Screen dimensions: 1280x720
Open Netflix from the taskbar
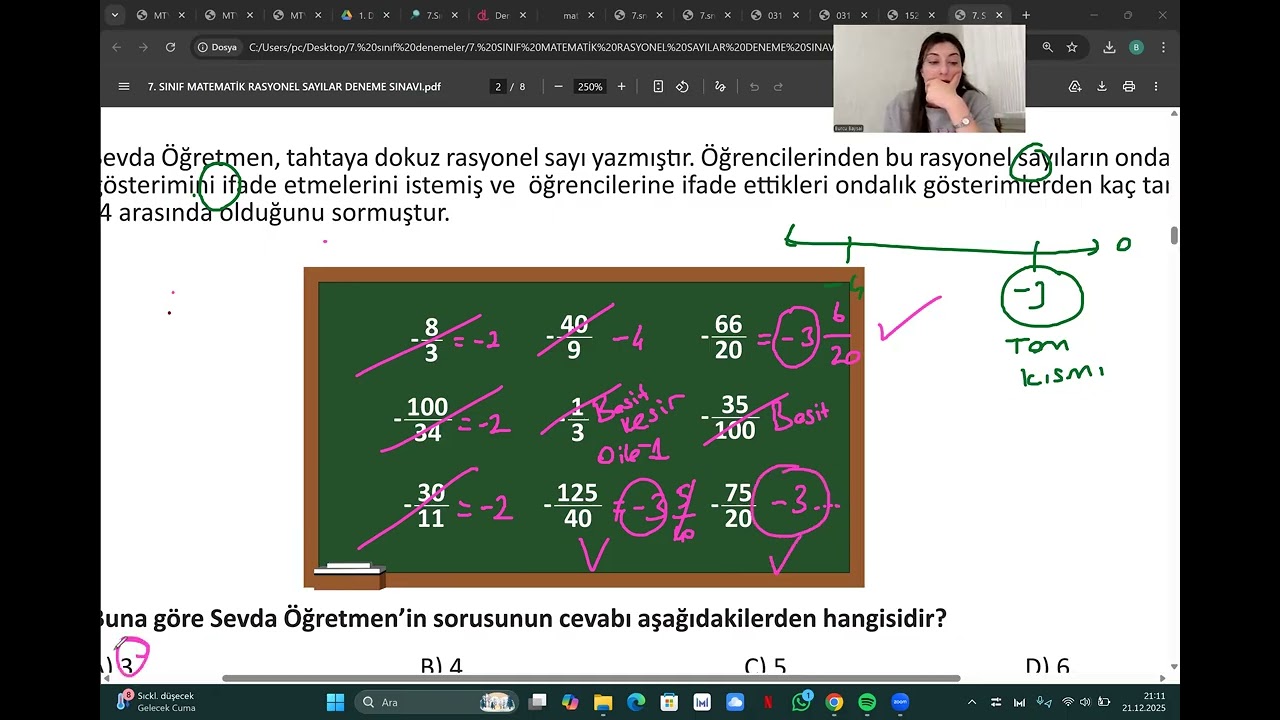point(768,702)
